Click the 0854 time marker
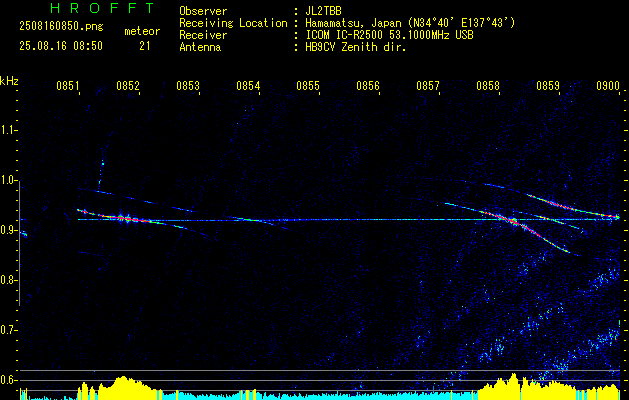This screenshot has width=629, height=400. [248, 86]
